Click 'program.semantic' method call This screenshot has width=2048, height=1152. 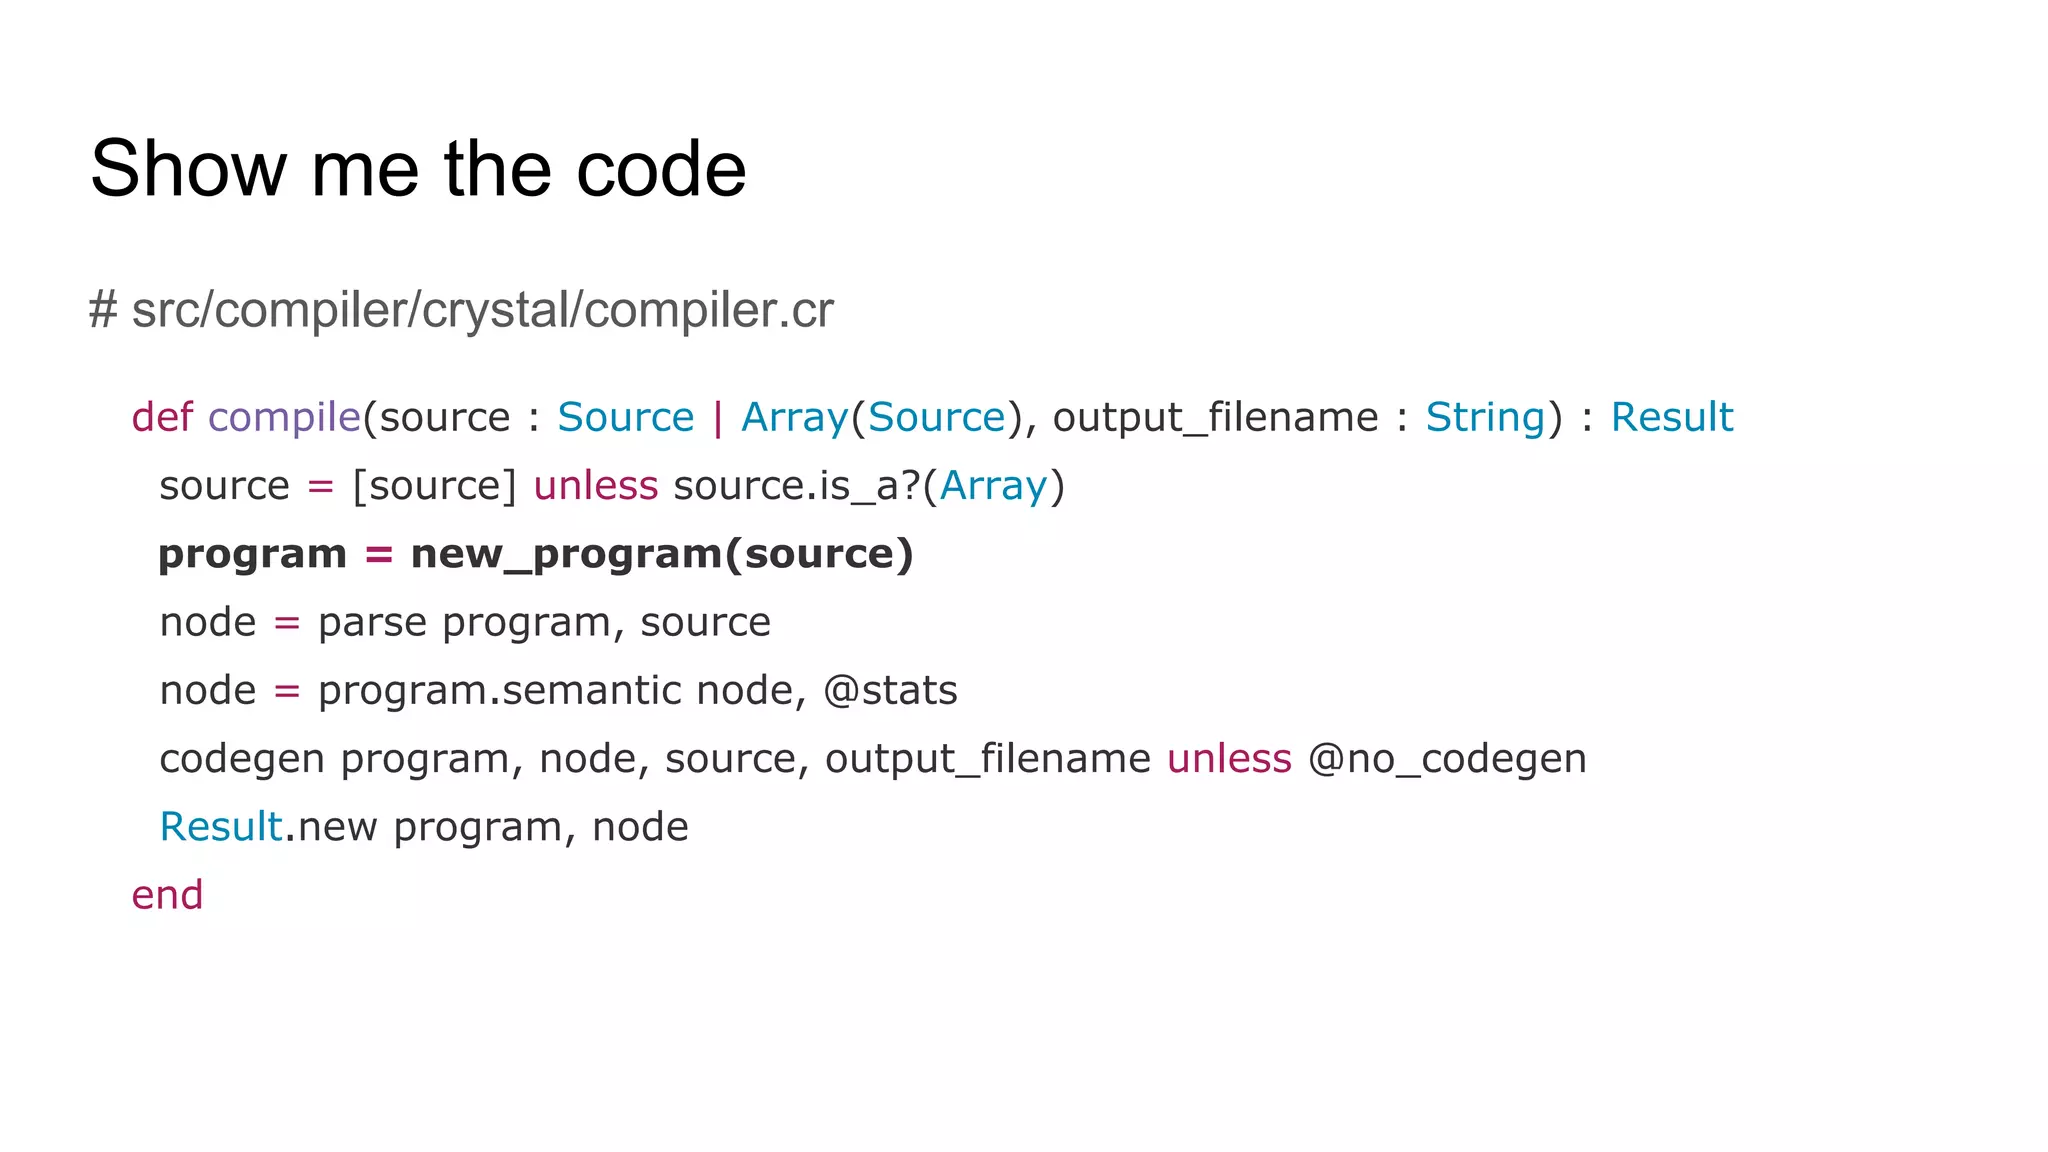[x=500, y=691]
